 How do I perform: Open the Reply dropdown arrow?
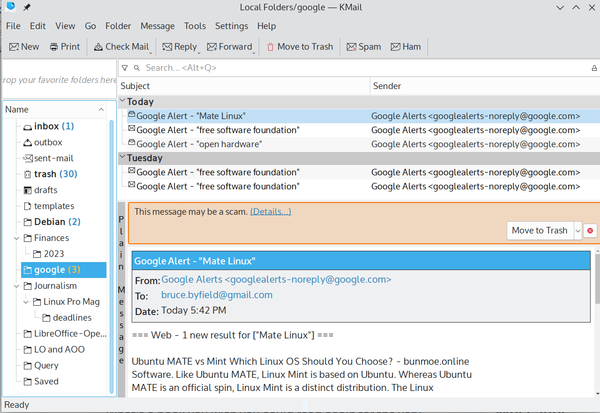pyautogui.click(x=199, y=53)
